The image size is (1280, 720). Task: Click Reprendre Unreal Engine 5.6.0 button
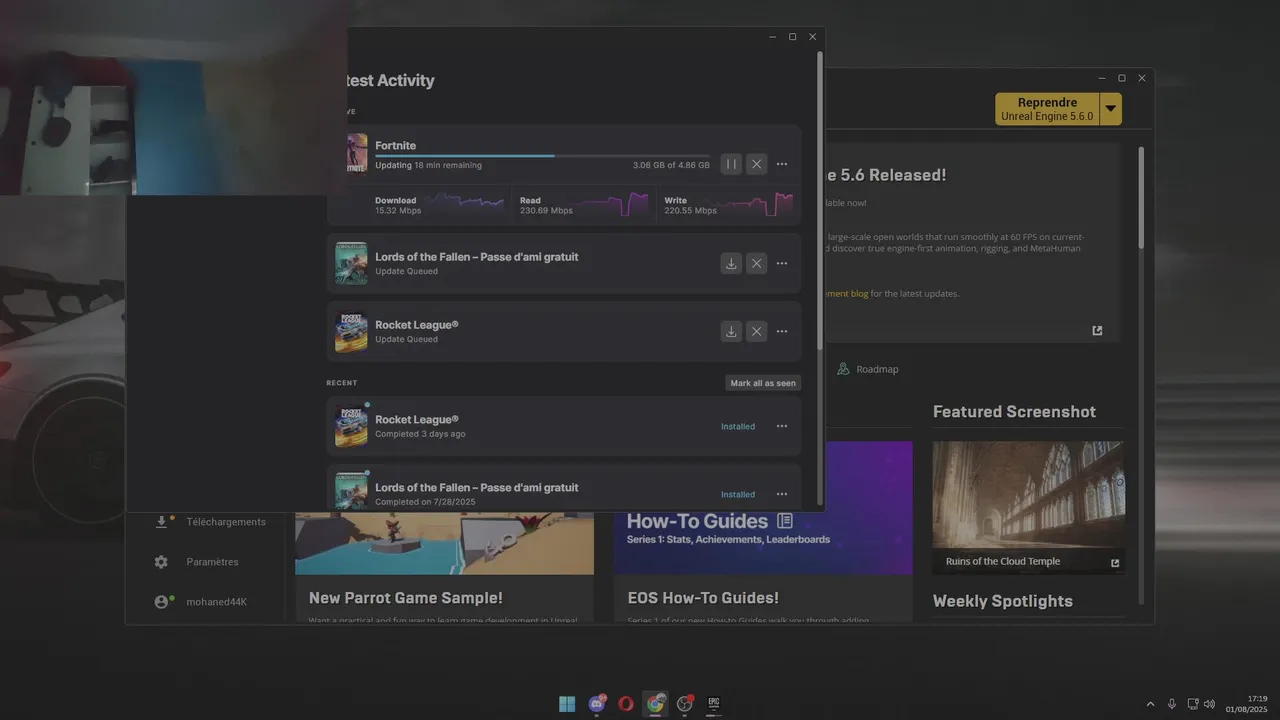(x=1047, y=109)
